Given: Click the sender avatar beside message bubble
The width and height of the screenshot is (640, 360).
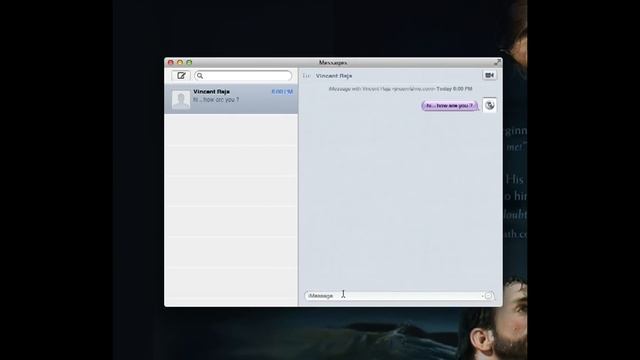Looking at the screenshot, I should pos(489,105).
